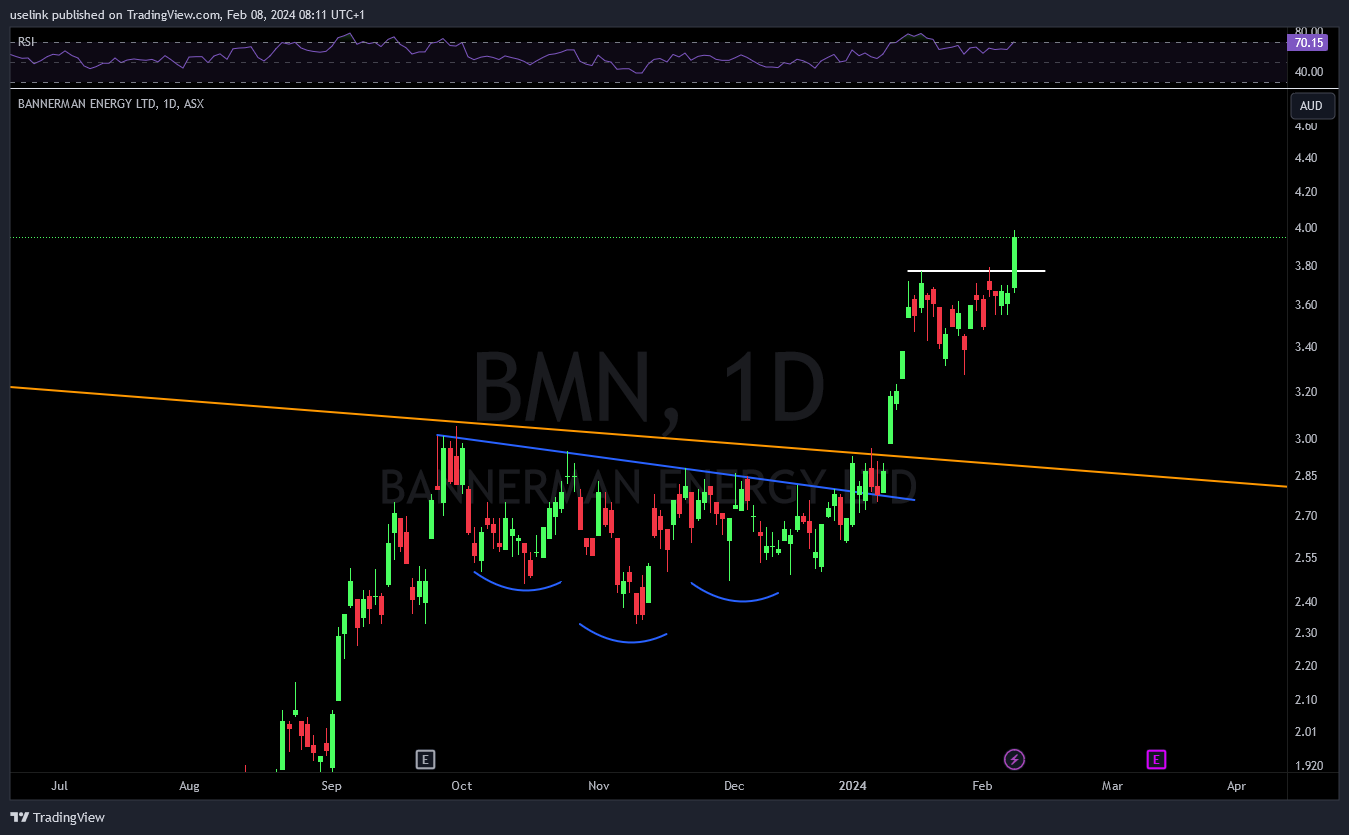Viewport: 1349px width, 835px height.
Task: Click the 2.10 price axis label
Action: (x=1306, y=700)
